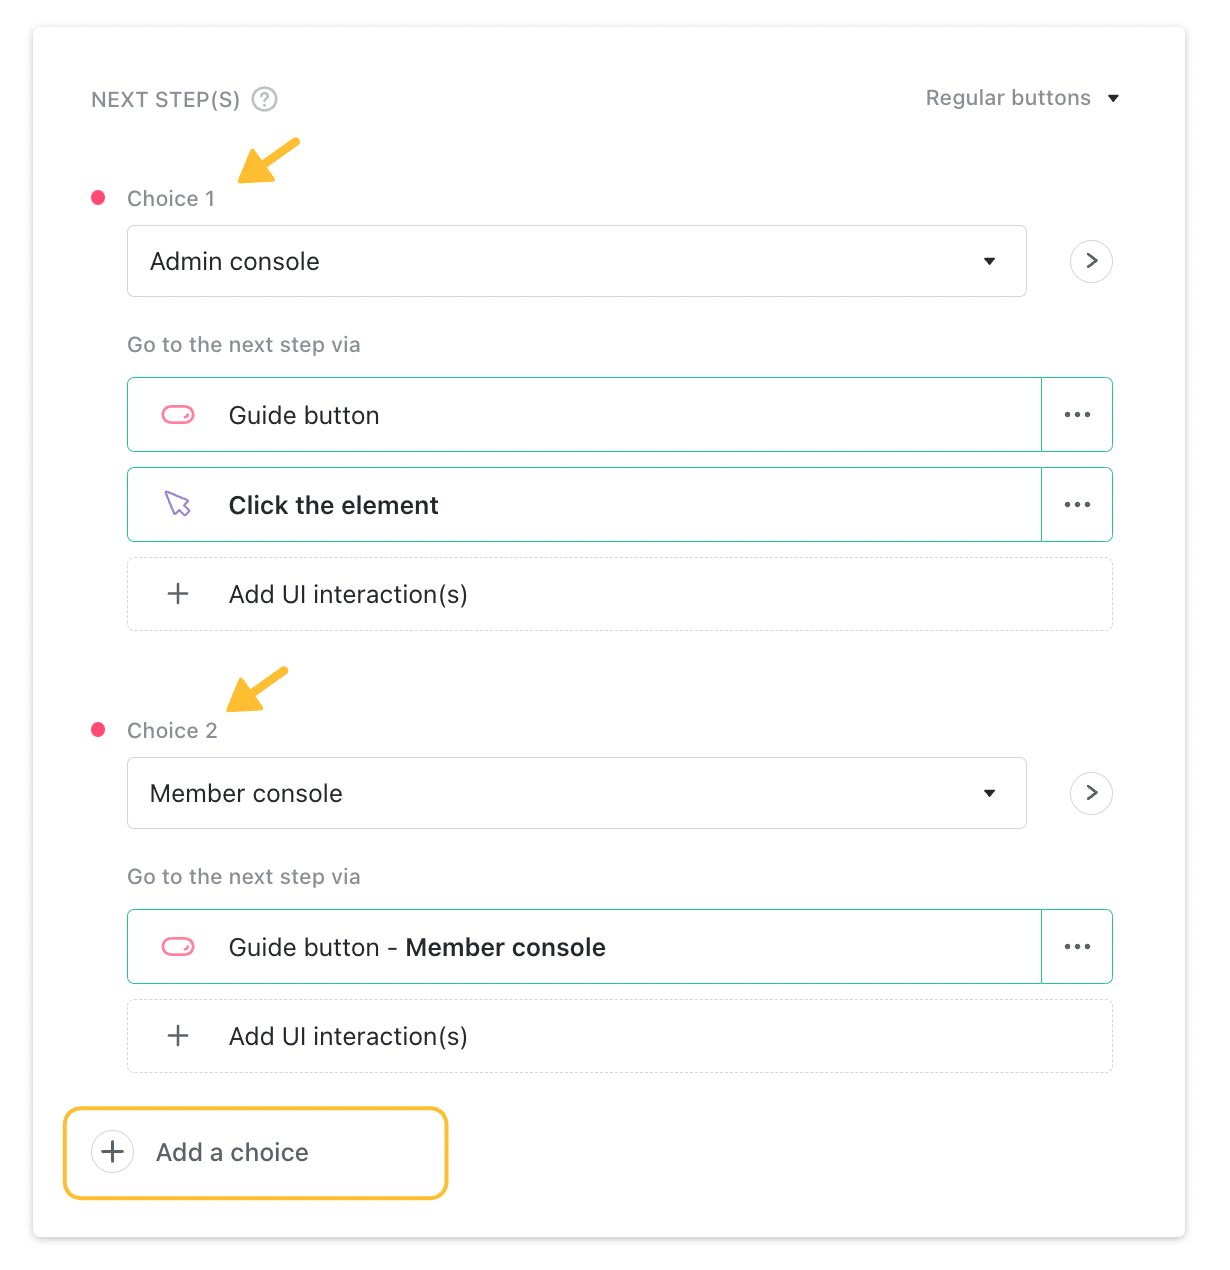Image resolution: width=1230 pixels, height=1270 pixels.
Task: Open more options for Click the element
Action: (x=1077, y=505)
